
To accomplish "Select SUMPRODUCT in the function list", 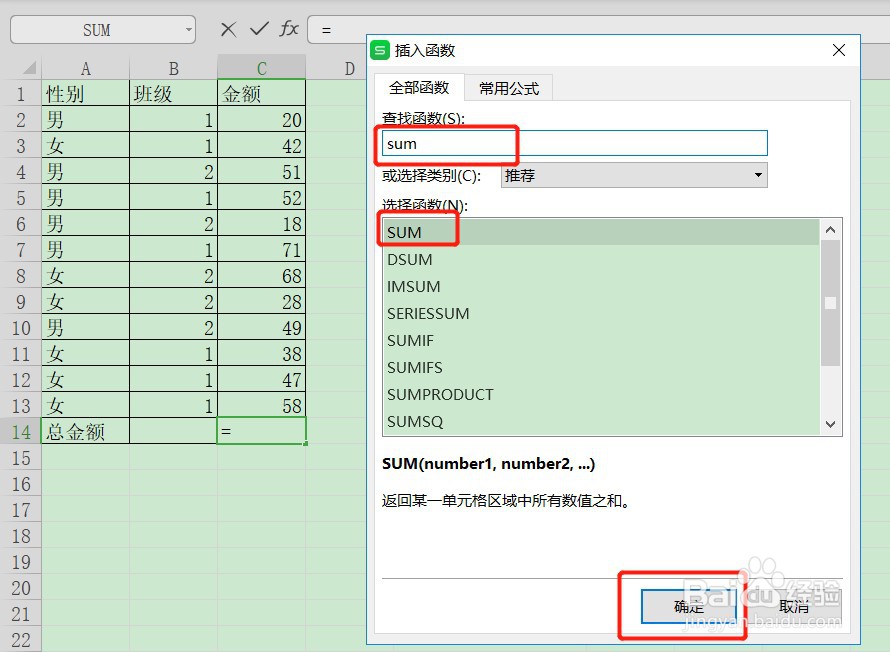I will [440, 395].
